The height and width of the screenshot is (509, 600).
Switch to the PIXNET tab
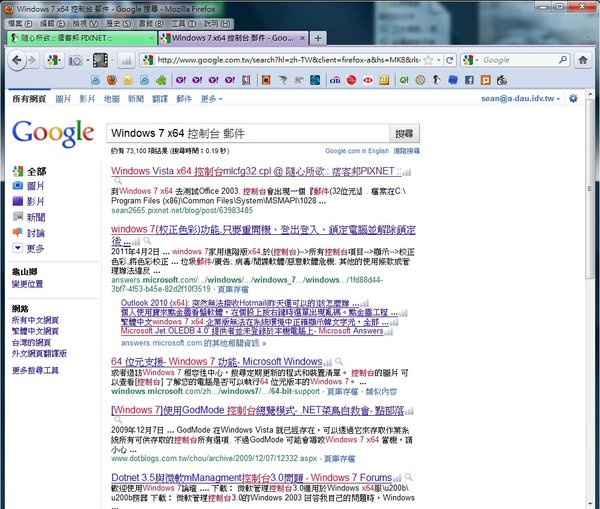coord(82,38)
